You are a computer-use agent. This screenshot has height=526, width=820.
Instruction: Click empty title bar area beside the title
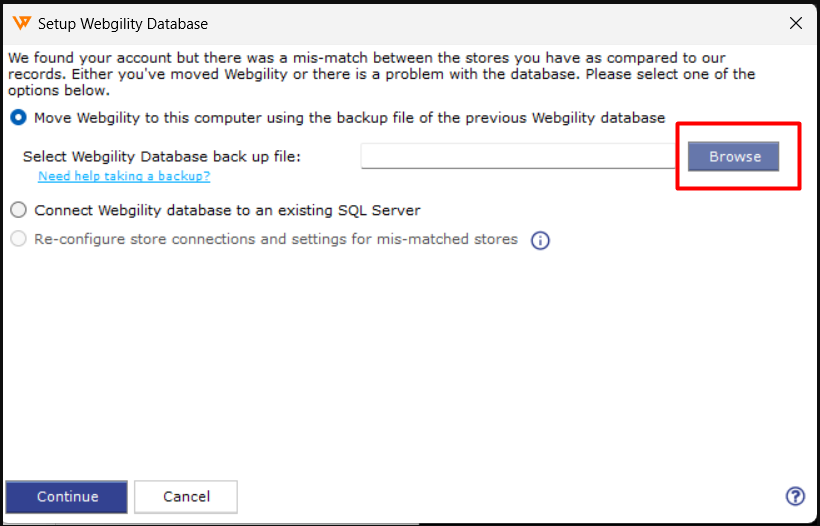pyautogui.click(x=480, y=22)
